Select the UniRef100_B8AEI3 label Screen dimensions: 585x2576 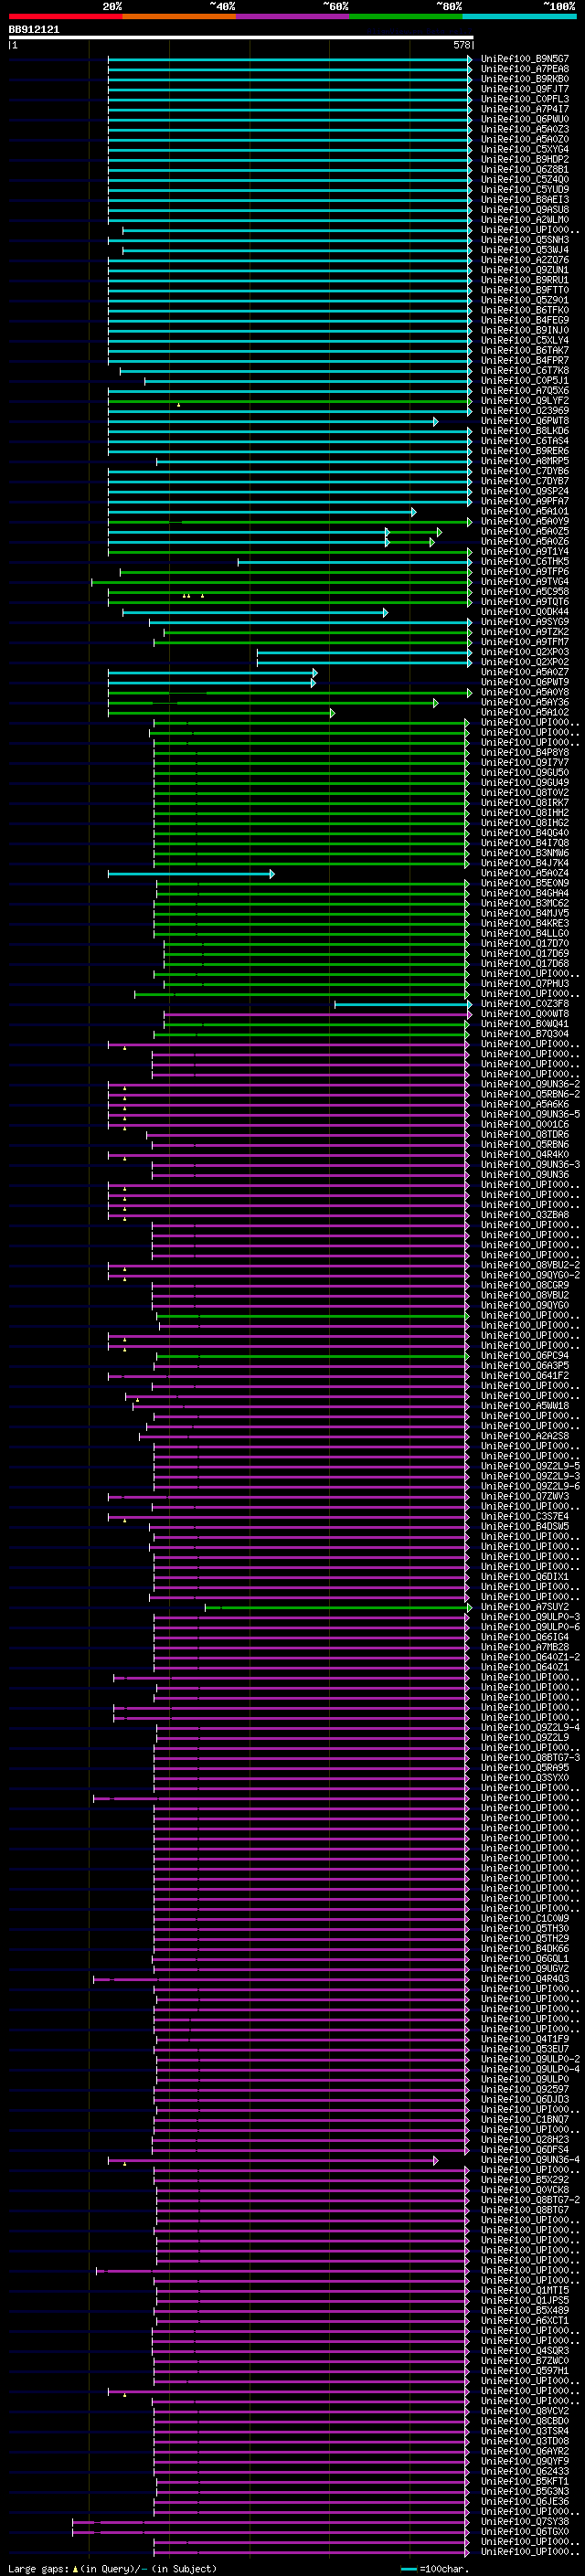tap(525, 199)
